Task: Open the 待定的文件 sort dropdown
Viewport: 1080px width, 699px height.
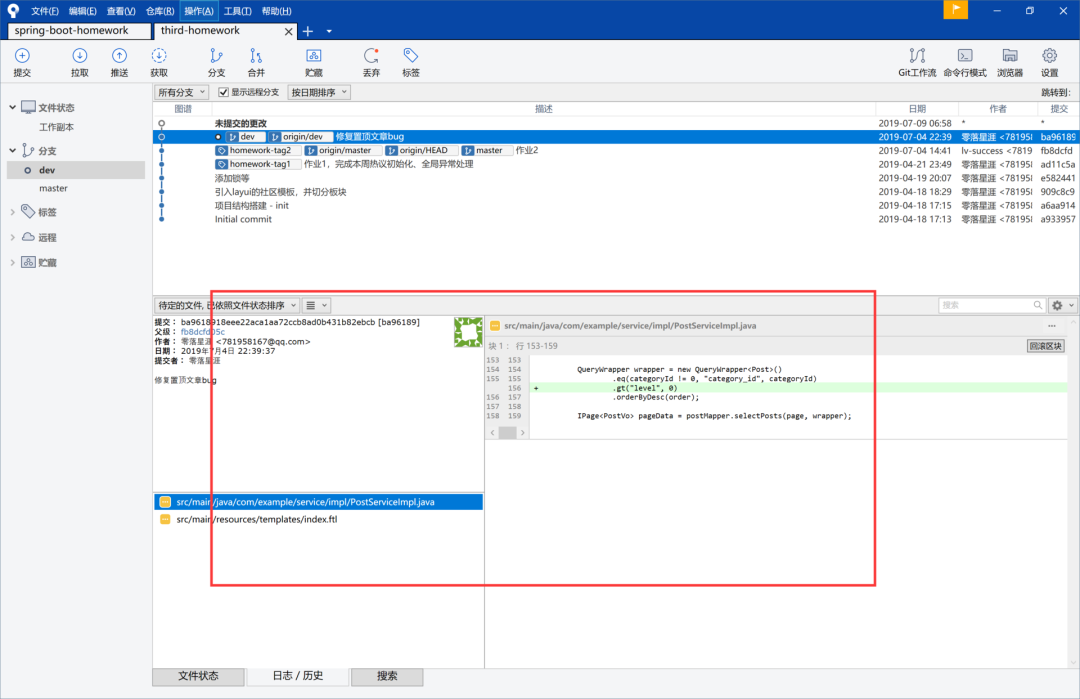Action: (x=227, y=305)
